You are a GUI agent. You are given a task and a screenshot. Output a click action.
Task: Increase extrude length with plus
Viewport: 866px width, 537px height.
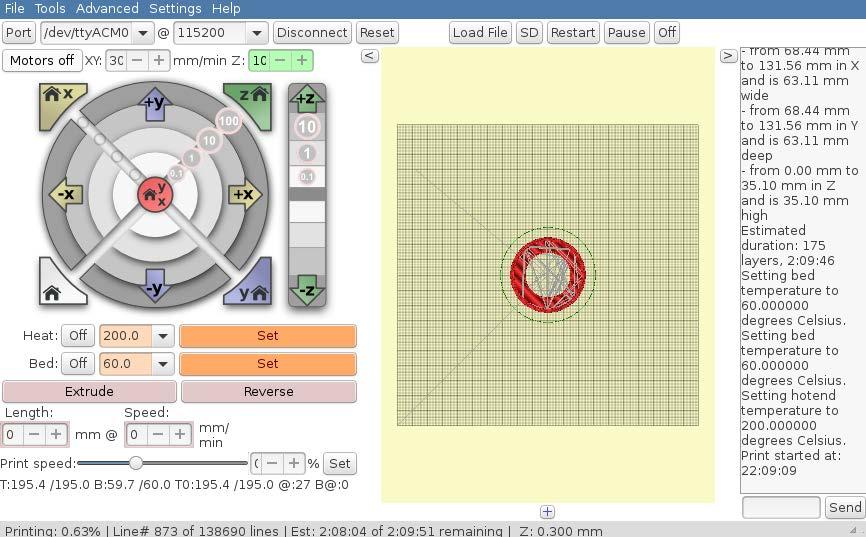coord(56,435)
